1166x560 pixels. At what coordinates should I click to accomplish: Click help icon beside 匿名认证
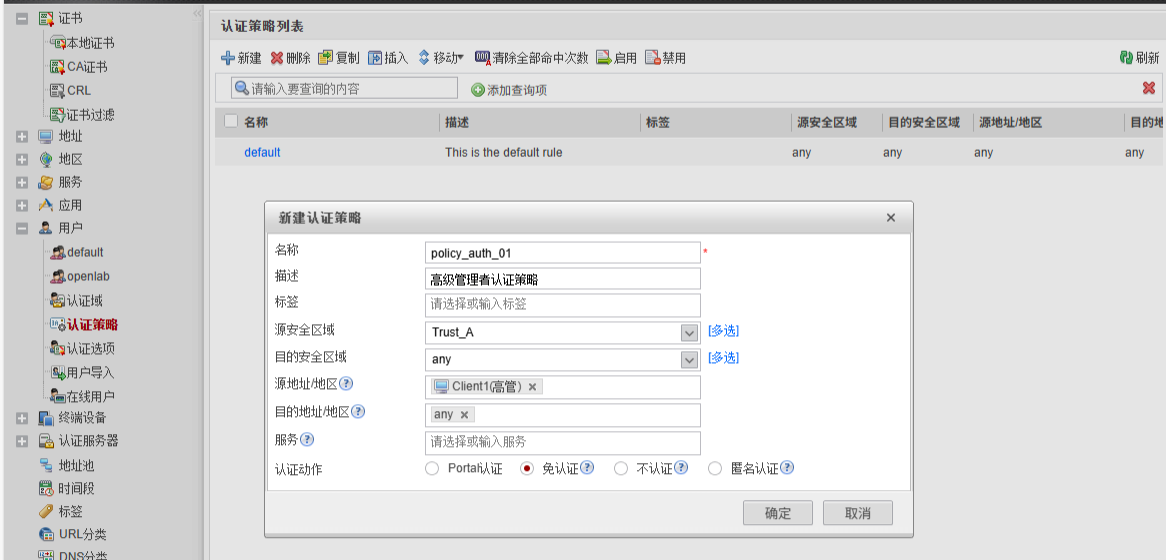[x=787, y=468]
